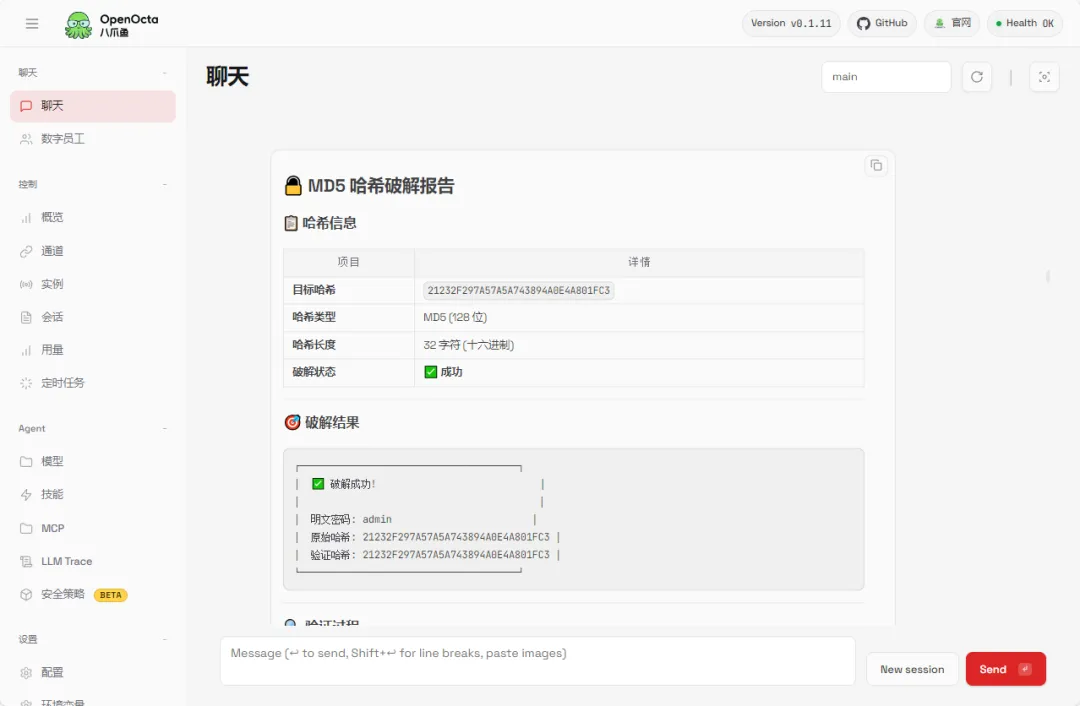Open 实例 instances page
1080x706 pixels.
pos(93,284)
